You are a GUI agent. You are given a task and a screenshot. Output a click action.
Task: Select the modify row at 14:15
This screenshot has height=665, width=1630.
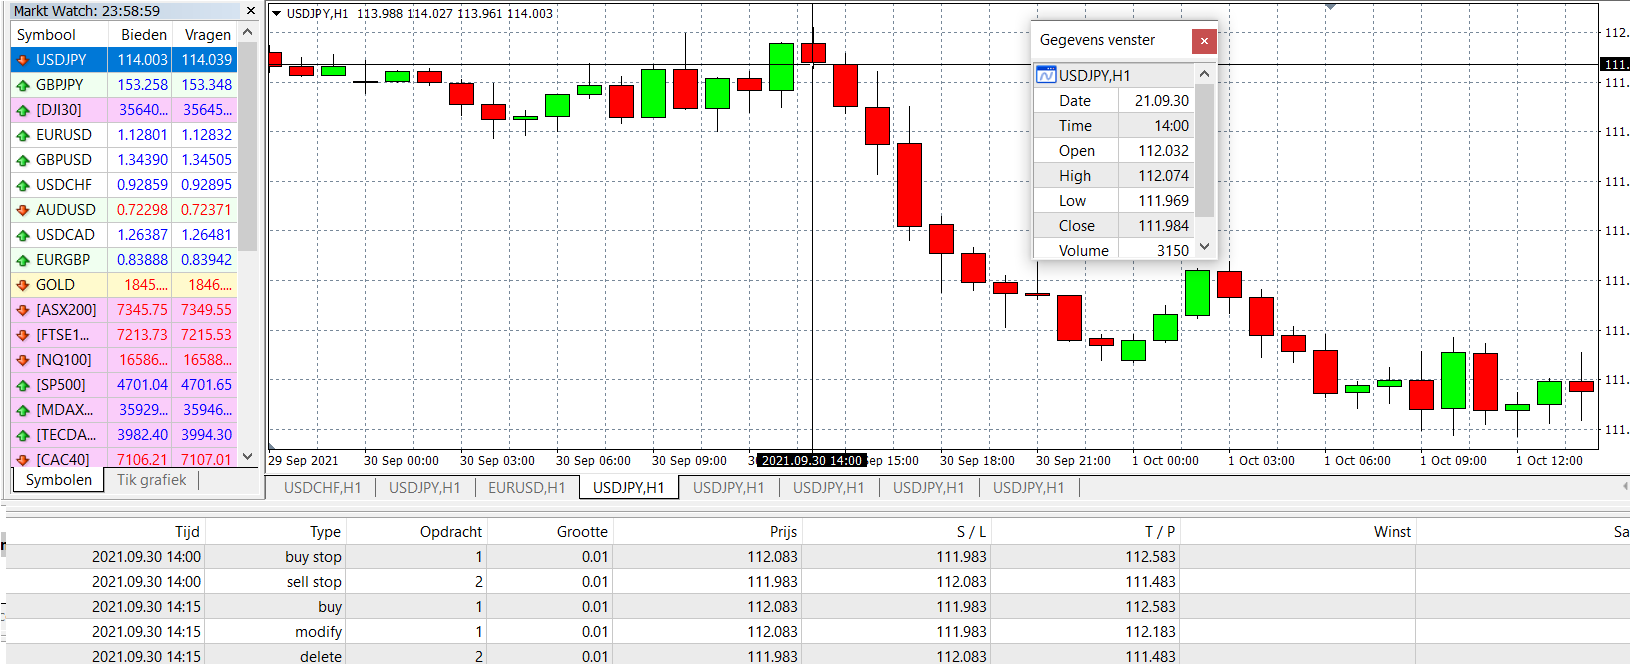(818, 632)
